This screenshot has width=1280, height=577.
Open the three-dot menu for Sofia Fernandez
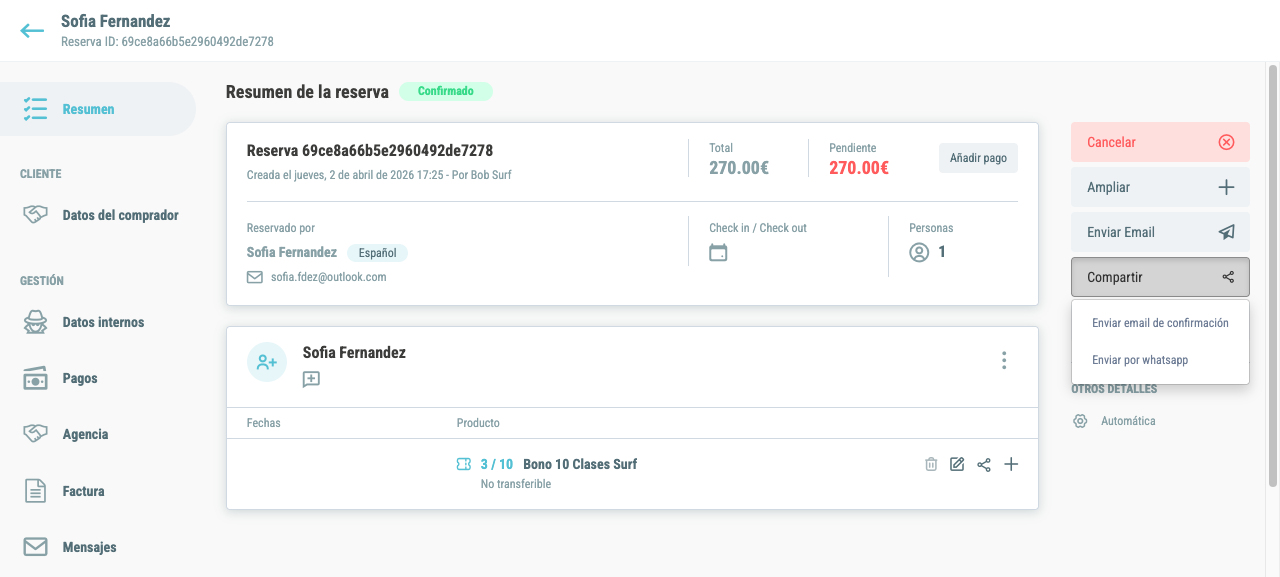[x=1004, y=361]
